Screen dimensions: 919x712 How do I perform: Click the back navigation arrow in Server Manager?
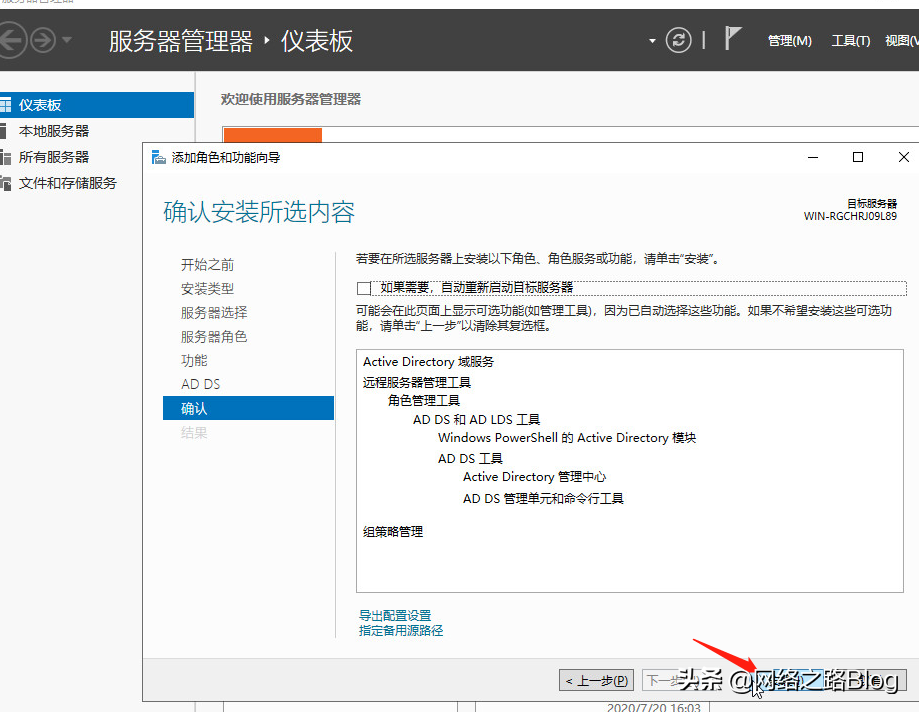11,40
